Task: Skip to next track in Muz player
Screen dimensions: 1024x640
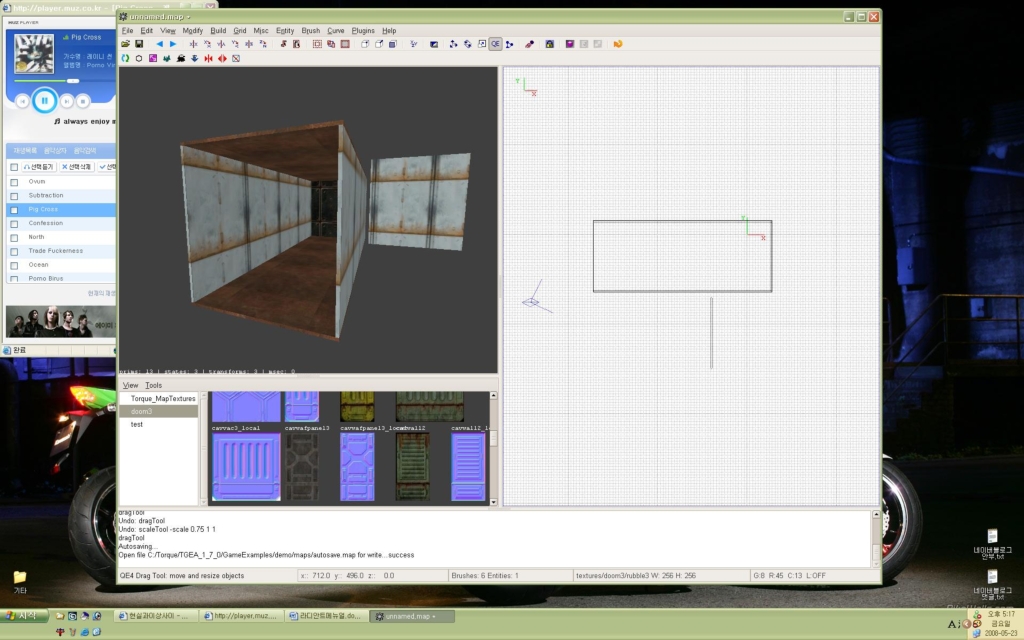Action: tap(67, 101)
